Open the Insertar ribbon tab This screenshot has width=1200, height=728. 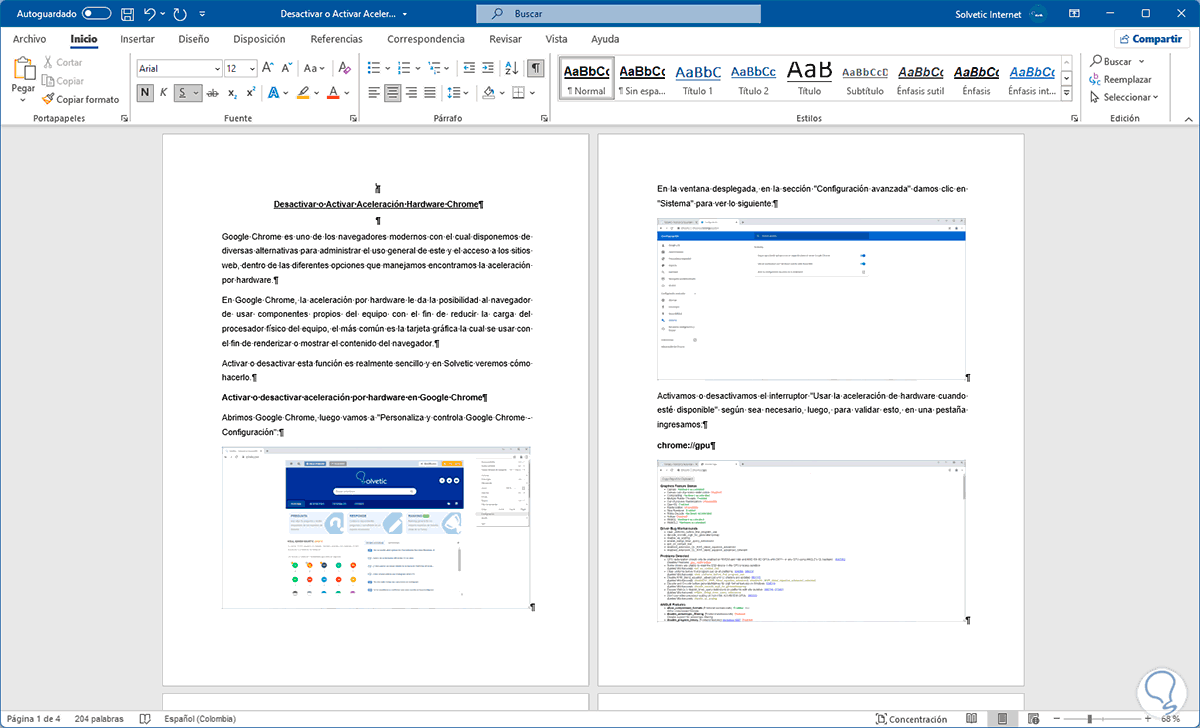(x=137, y=39)
